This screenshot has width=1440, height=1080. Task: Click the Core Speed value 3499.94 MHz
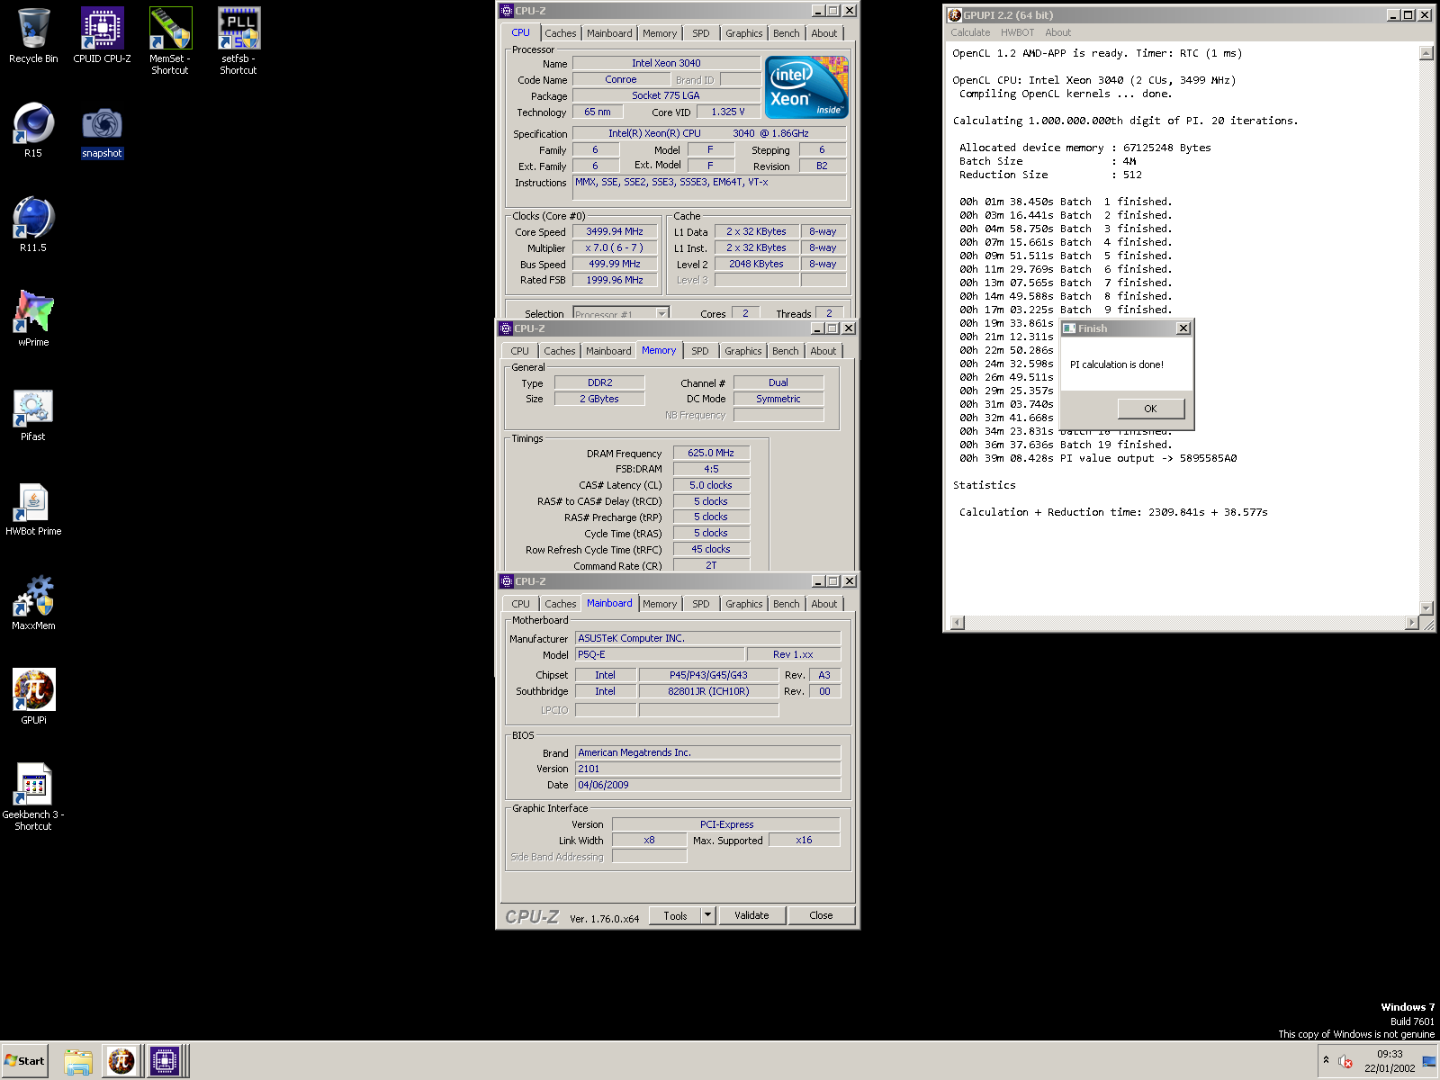tap(615, 232)
